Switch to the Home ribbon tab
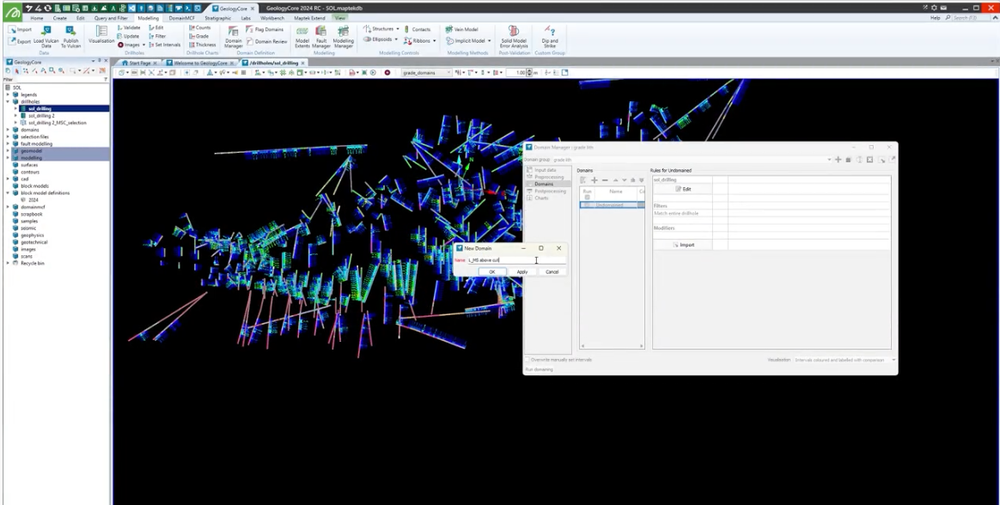This screenshot has width=1000, height=505. point(37,18)
